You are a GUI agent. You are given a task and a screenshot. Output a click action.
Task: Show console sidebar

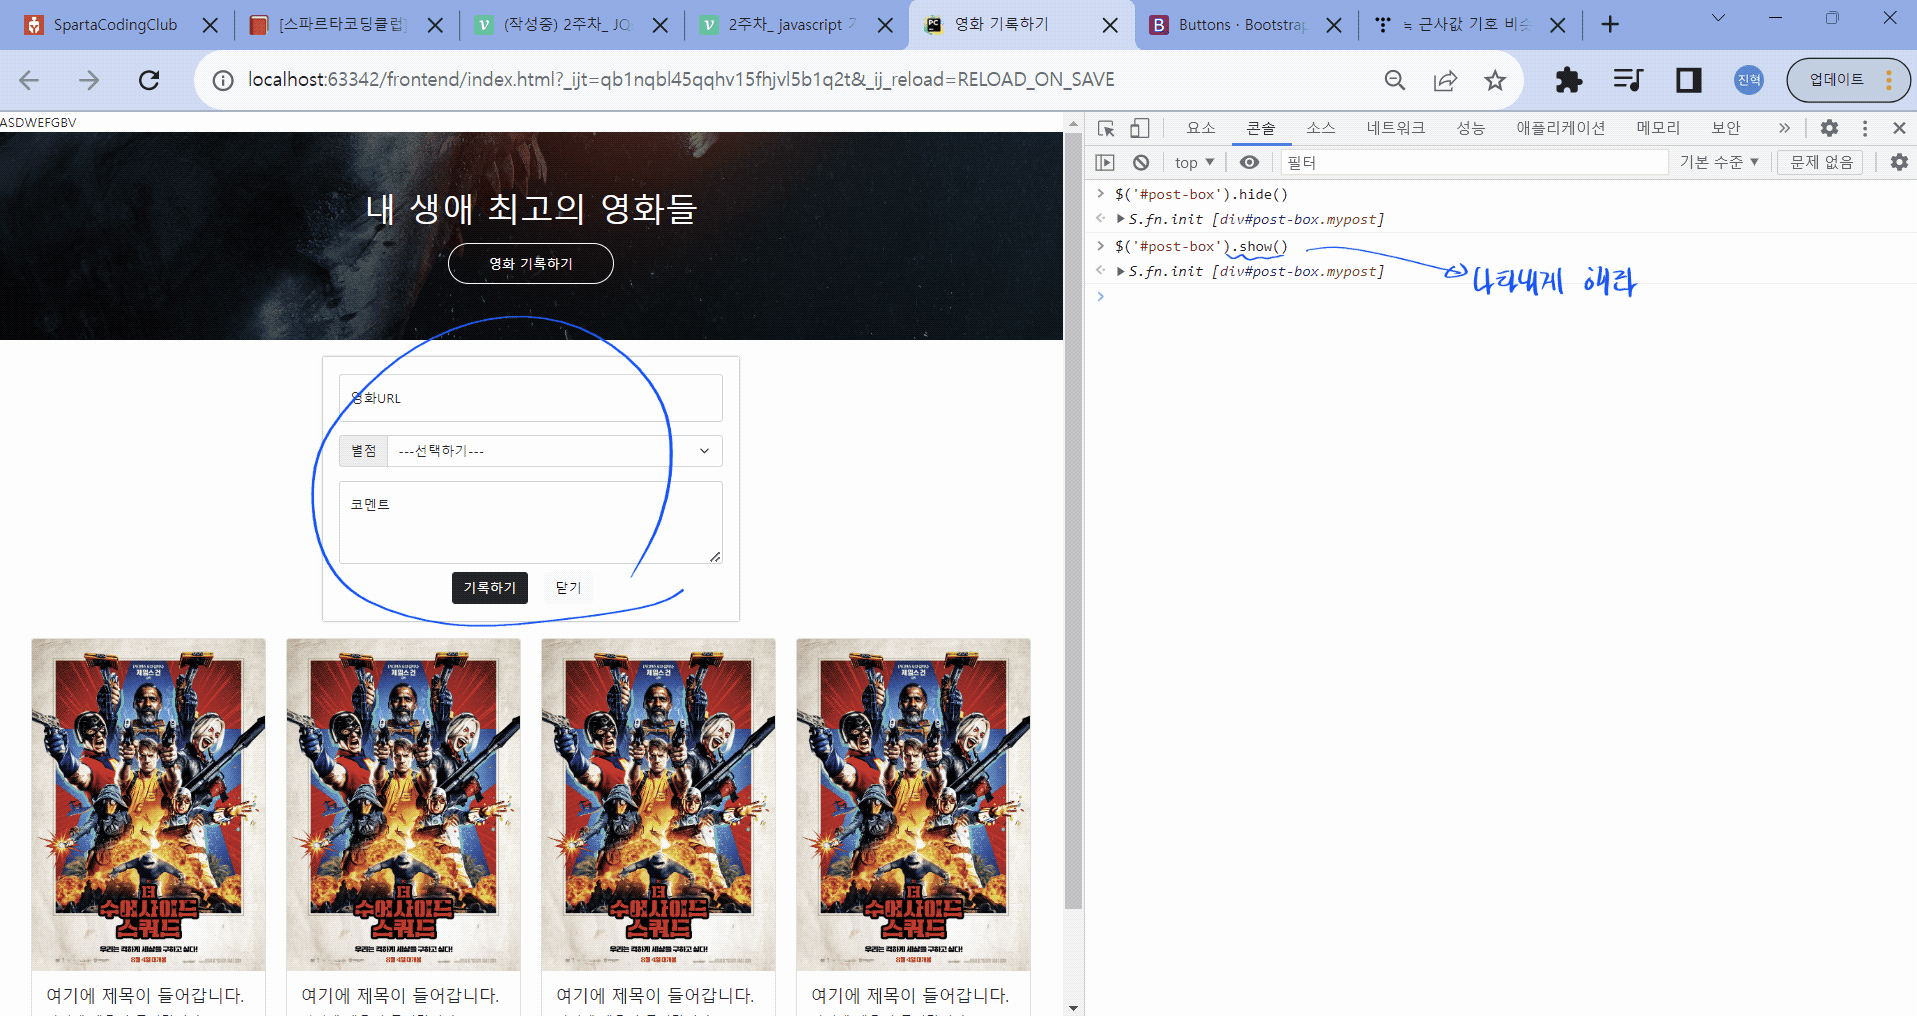pos(1105,162)
